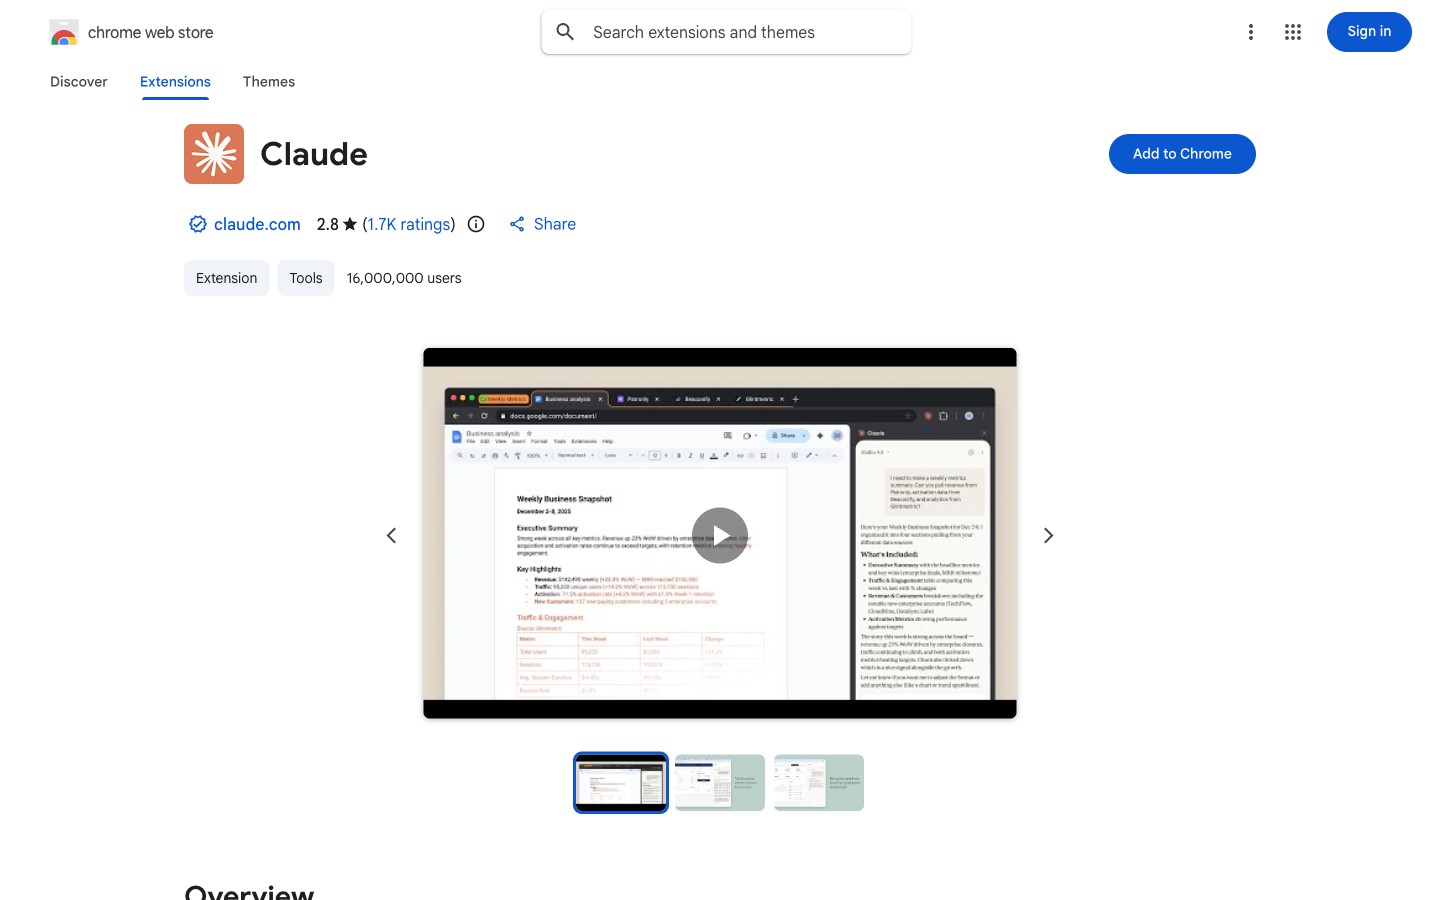Play the preview video

tap(720, 535)
